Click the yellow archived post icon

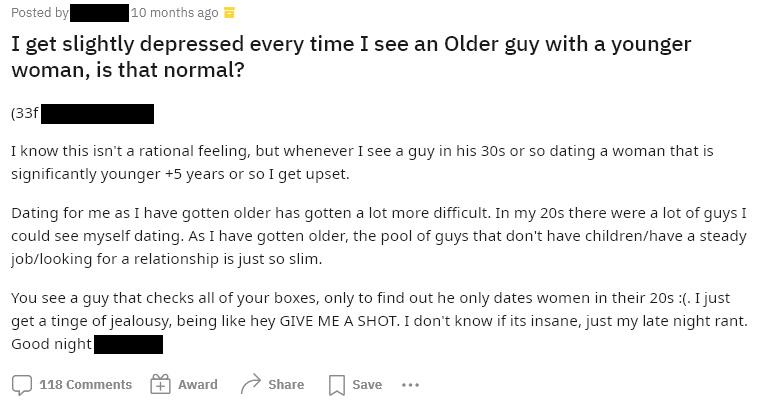point(229,13)
